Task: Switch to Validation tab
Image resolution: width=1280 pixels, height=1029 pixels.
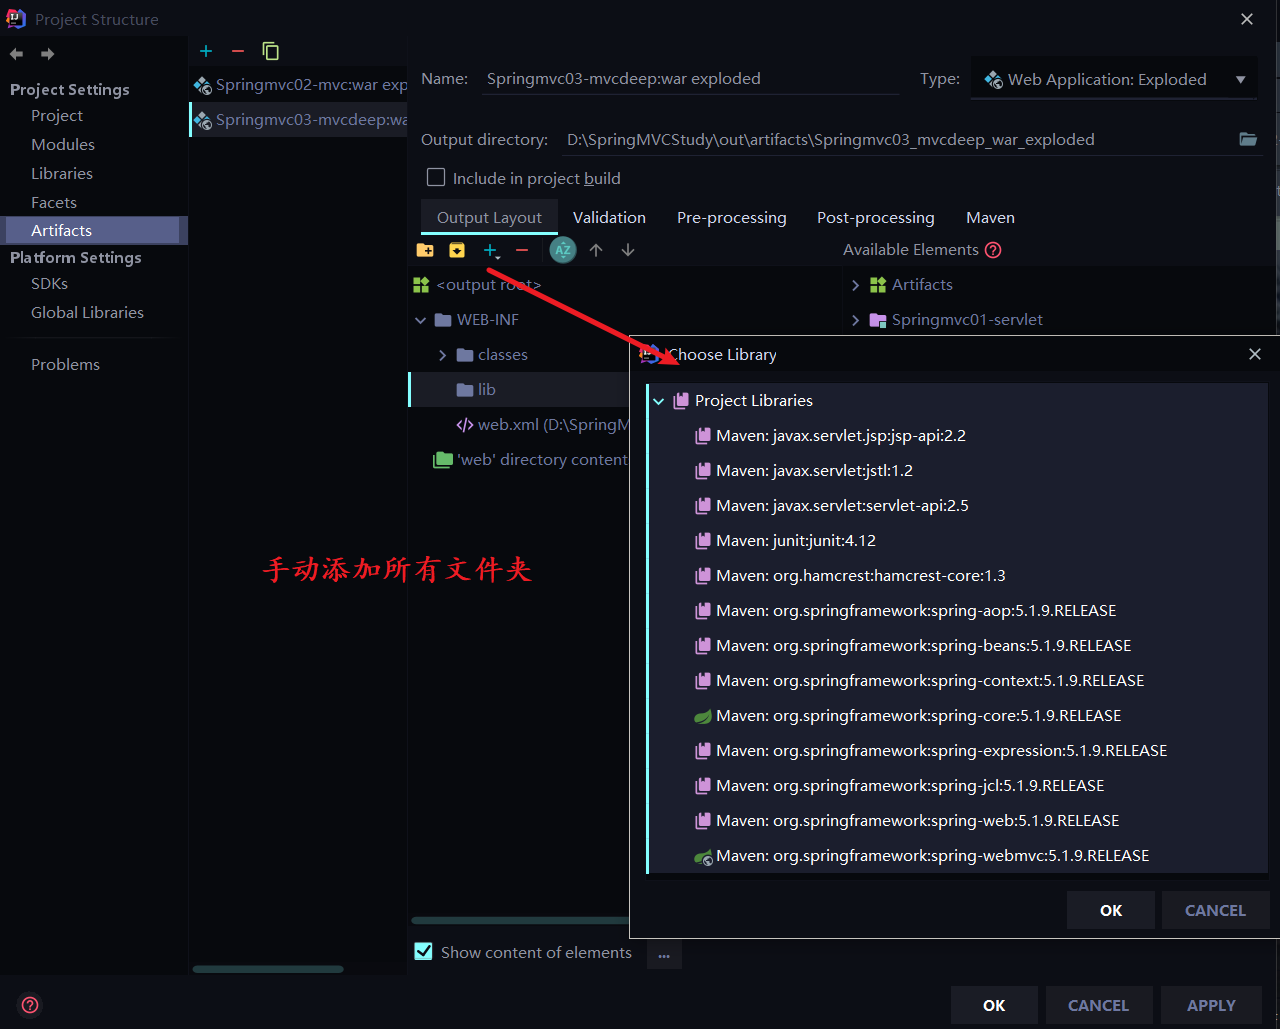Action: (609, 217)
